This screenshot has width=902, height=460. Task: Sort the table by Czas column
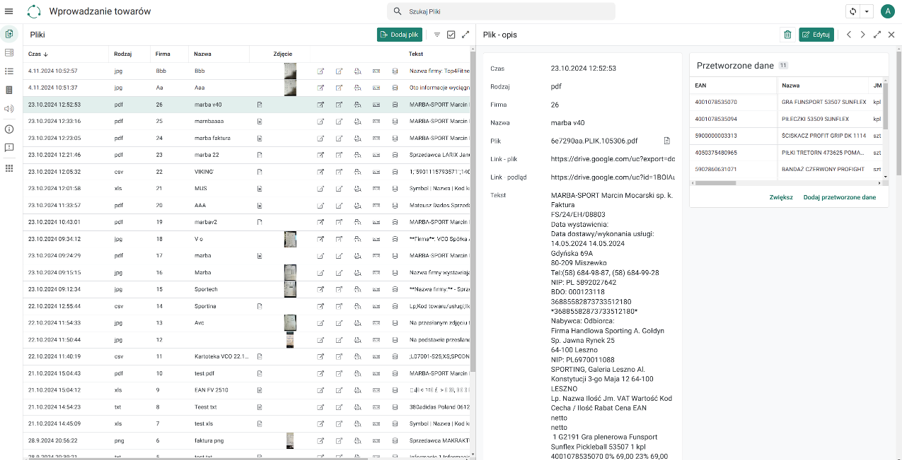(x=38, y=54)
